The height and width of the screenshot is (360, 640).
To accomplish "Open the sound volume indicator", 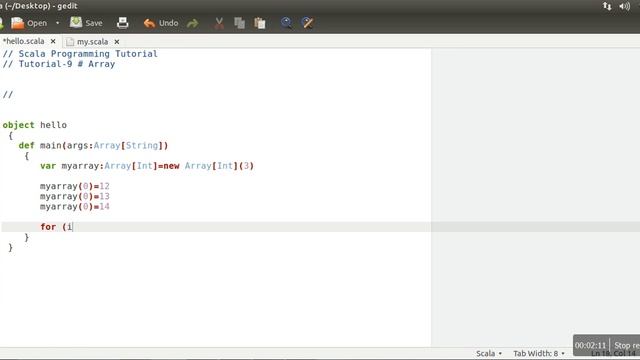I will pos(624,6).
